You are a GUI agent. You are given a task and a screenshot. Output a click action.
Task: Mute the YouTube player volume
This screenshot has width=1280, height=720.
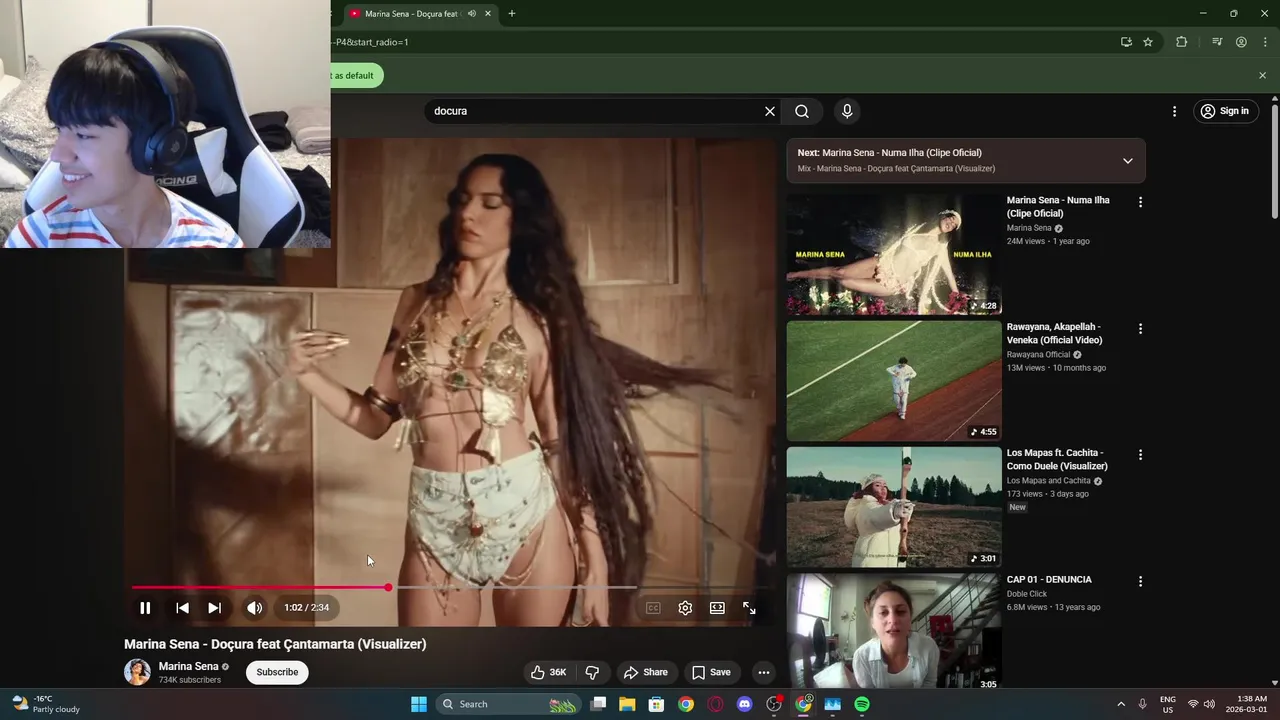click(x=255, y=608)
